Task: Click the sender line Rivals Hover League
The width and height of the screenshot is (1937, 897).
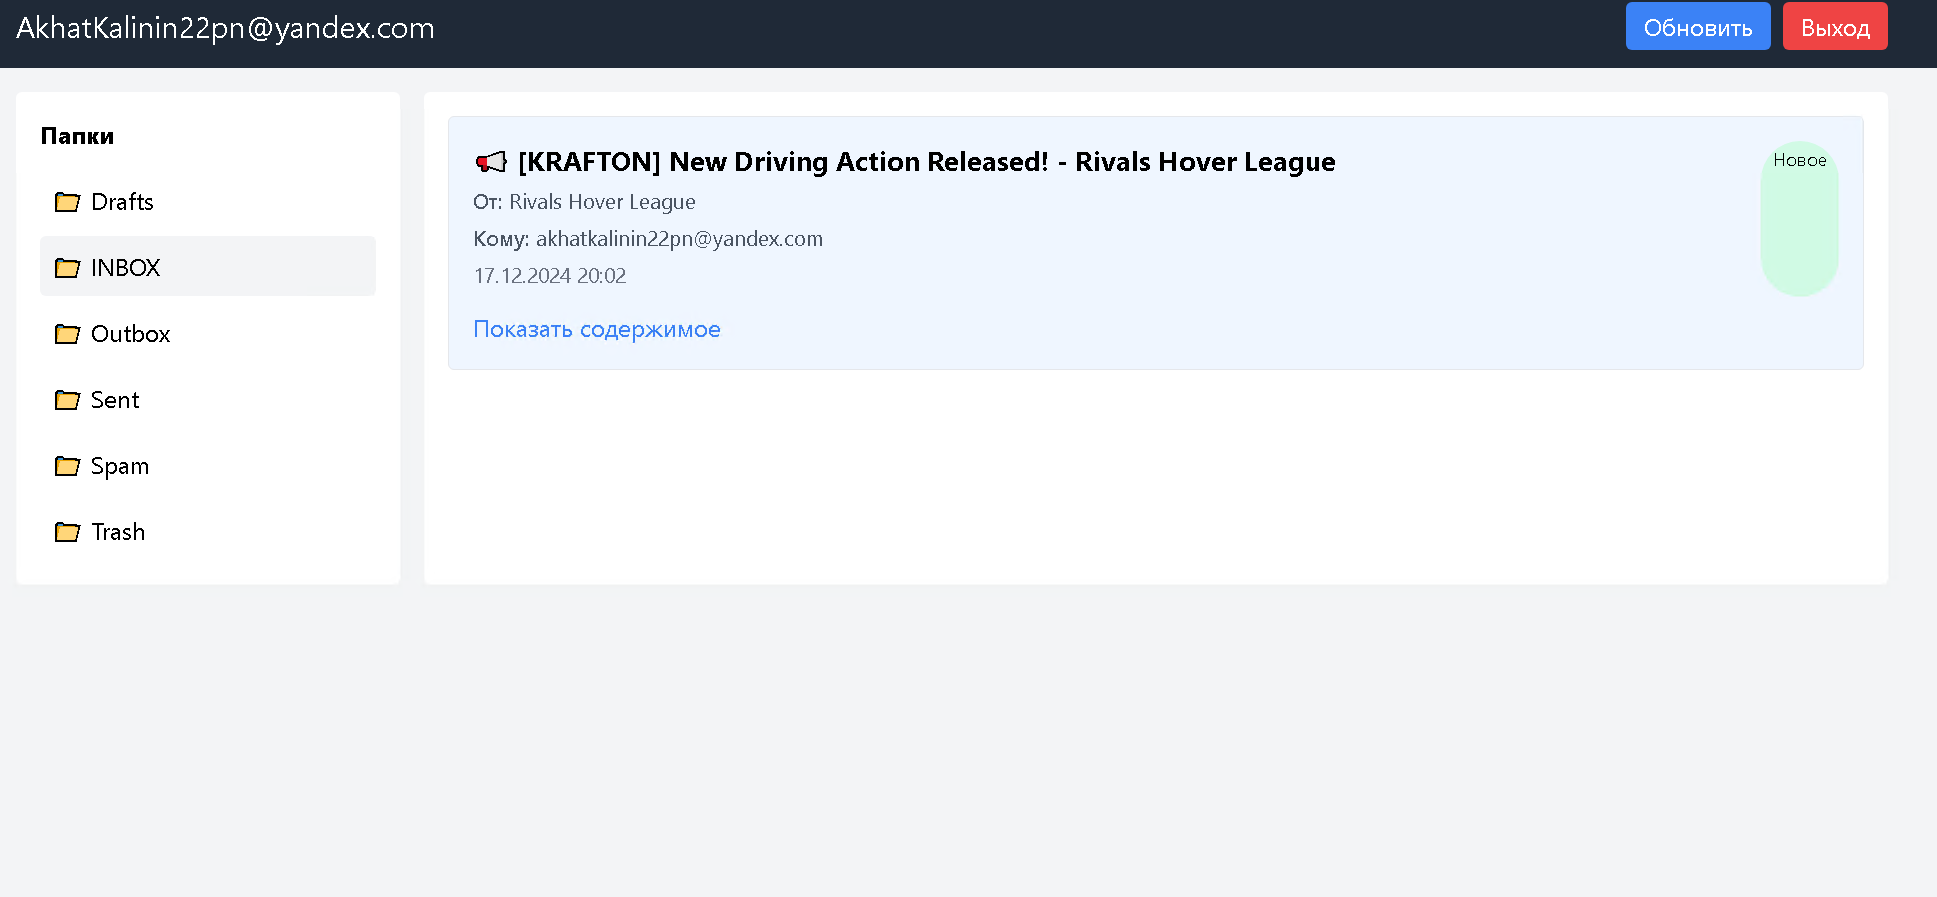Action: [x=584, y=202]
